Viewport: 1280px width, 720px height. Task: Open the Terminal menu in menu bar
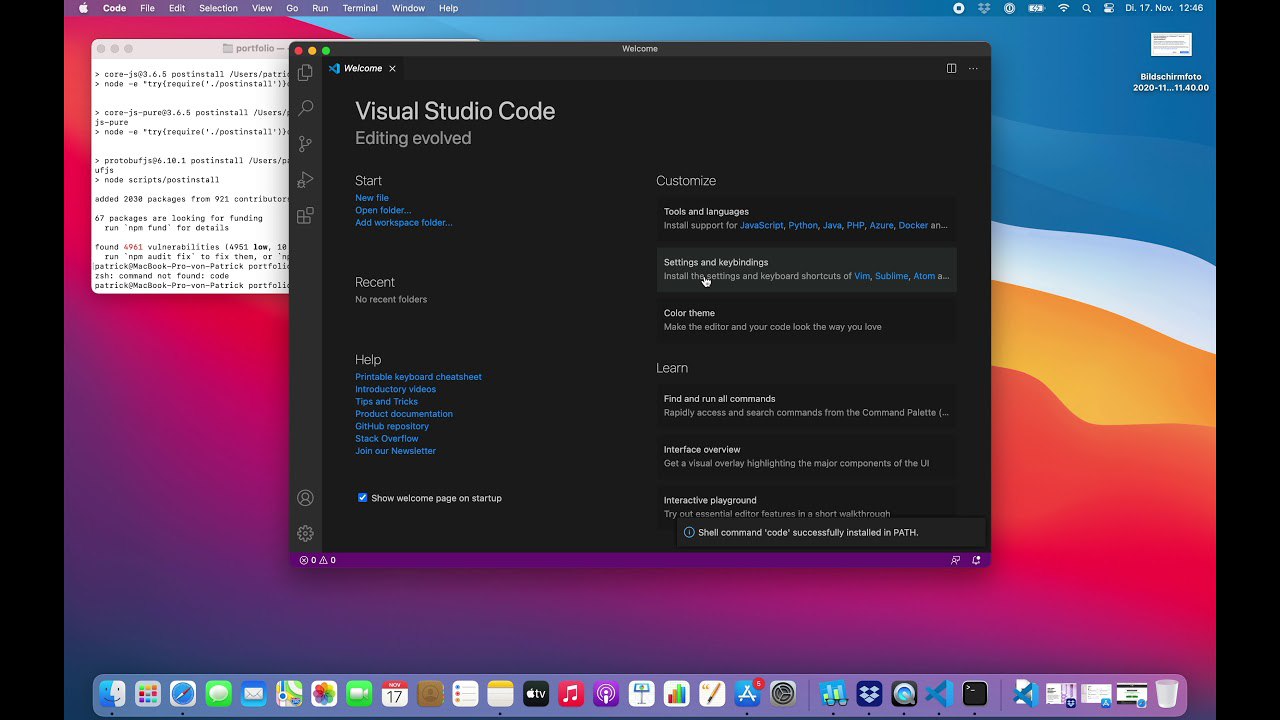click(x=360, y=8)
